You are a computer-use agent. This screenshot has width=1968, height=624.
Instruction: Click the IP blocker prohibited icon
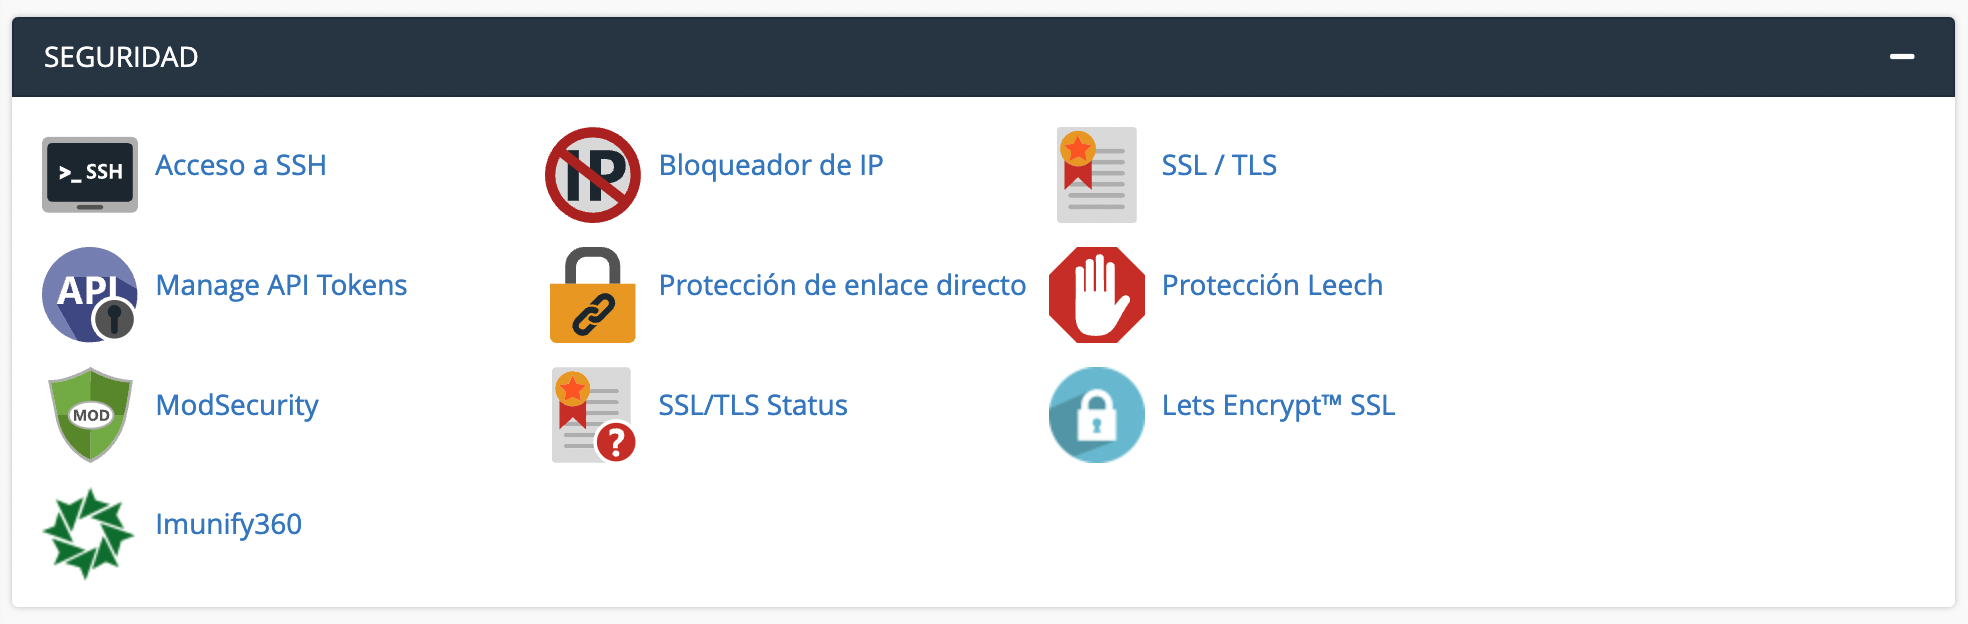click(x=593, y=174)
